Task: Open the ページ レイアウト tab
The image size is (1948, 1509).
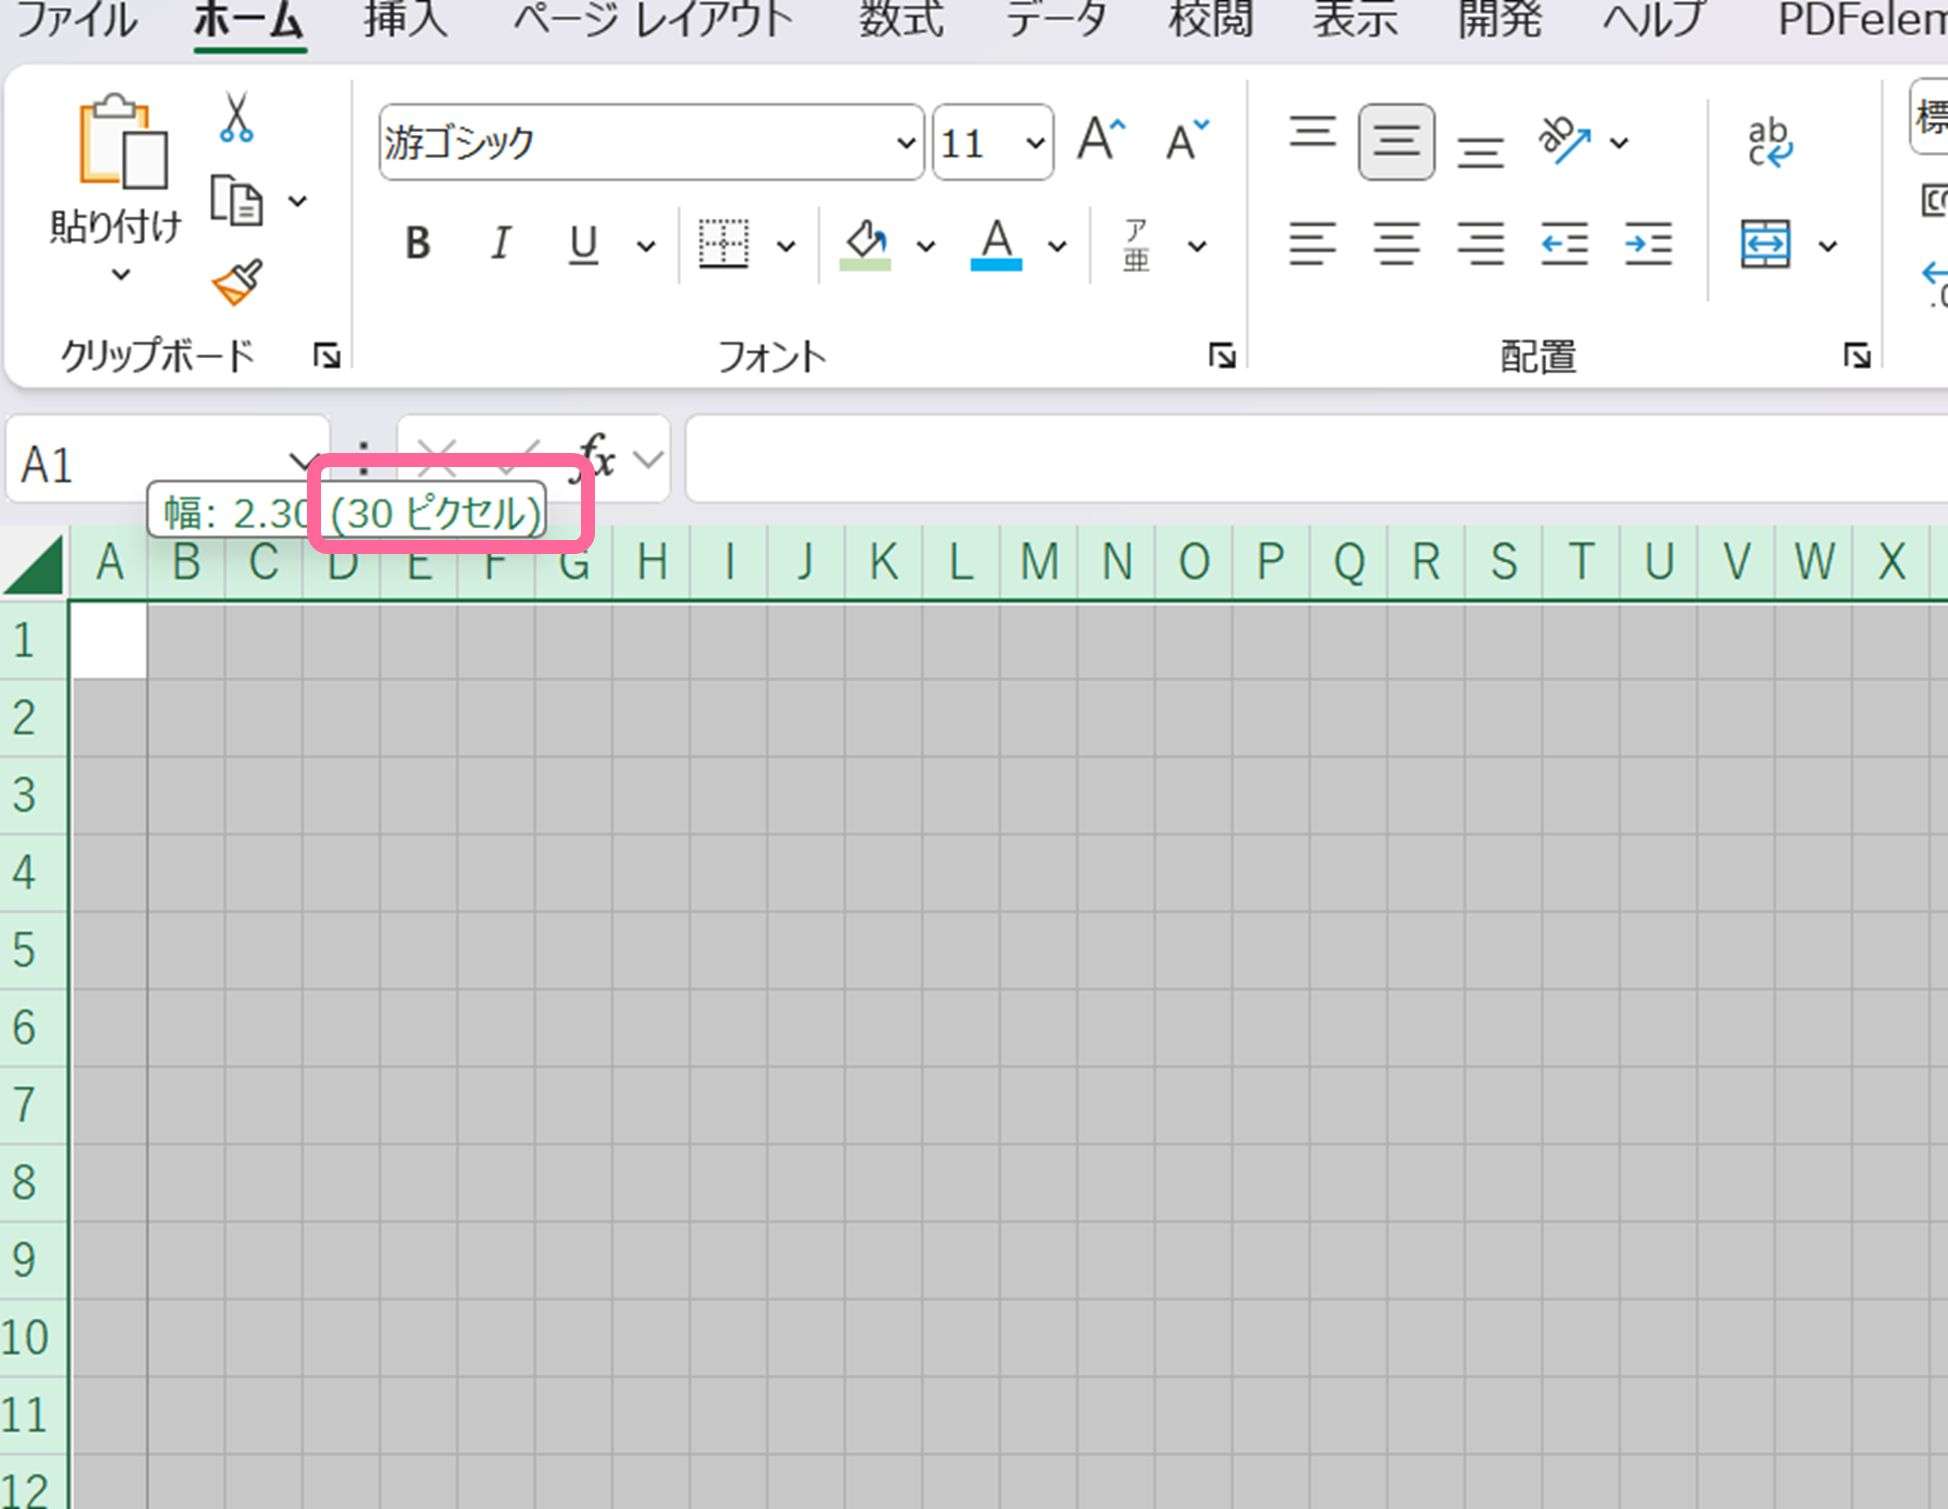Action: 654,19
